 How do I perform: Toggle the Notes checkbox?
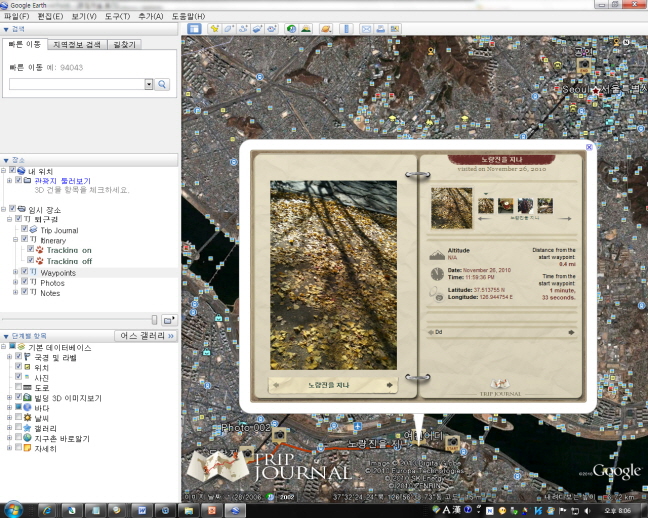(x=24, y=291)
